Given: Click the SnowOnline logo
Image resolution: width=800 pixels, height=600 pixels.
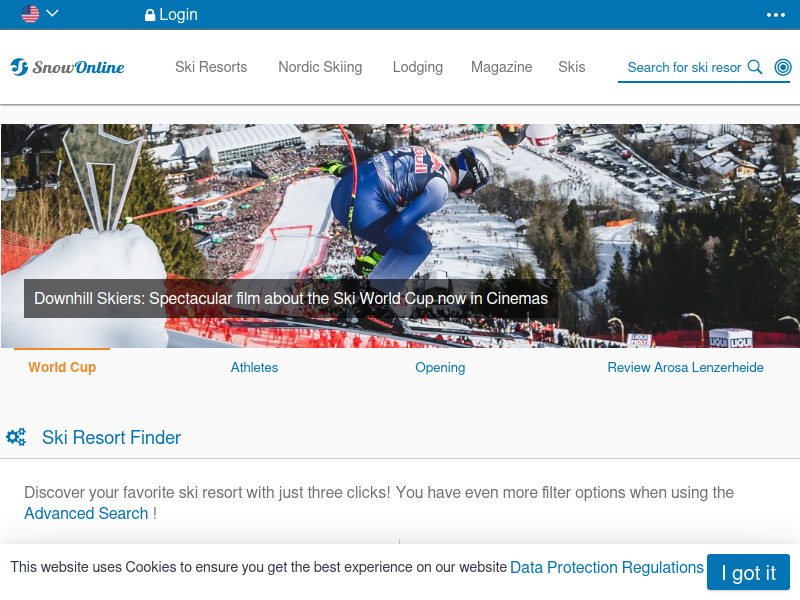Looking at the screenshot, I should [67, 67].
